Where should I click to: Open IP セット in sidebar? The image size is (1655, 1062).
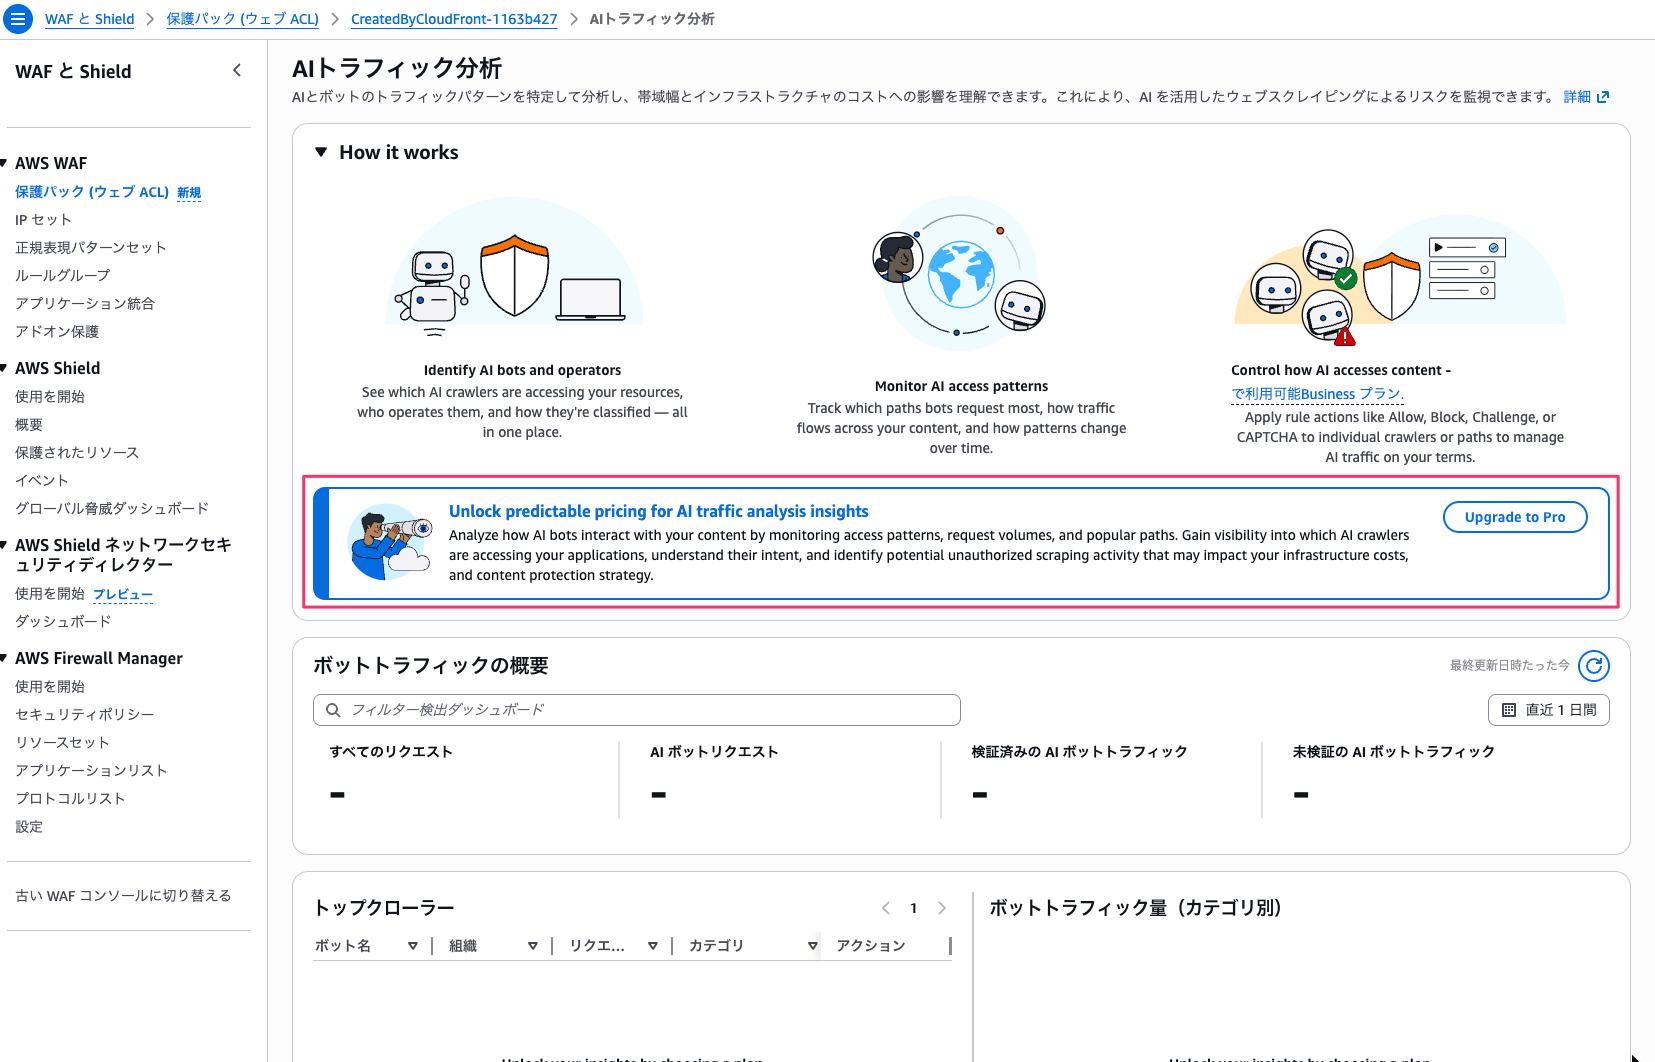coord(43,220)
